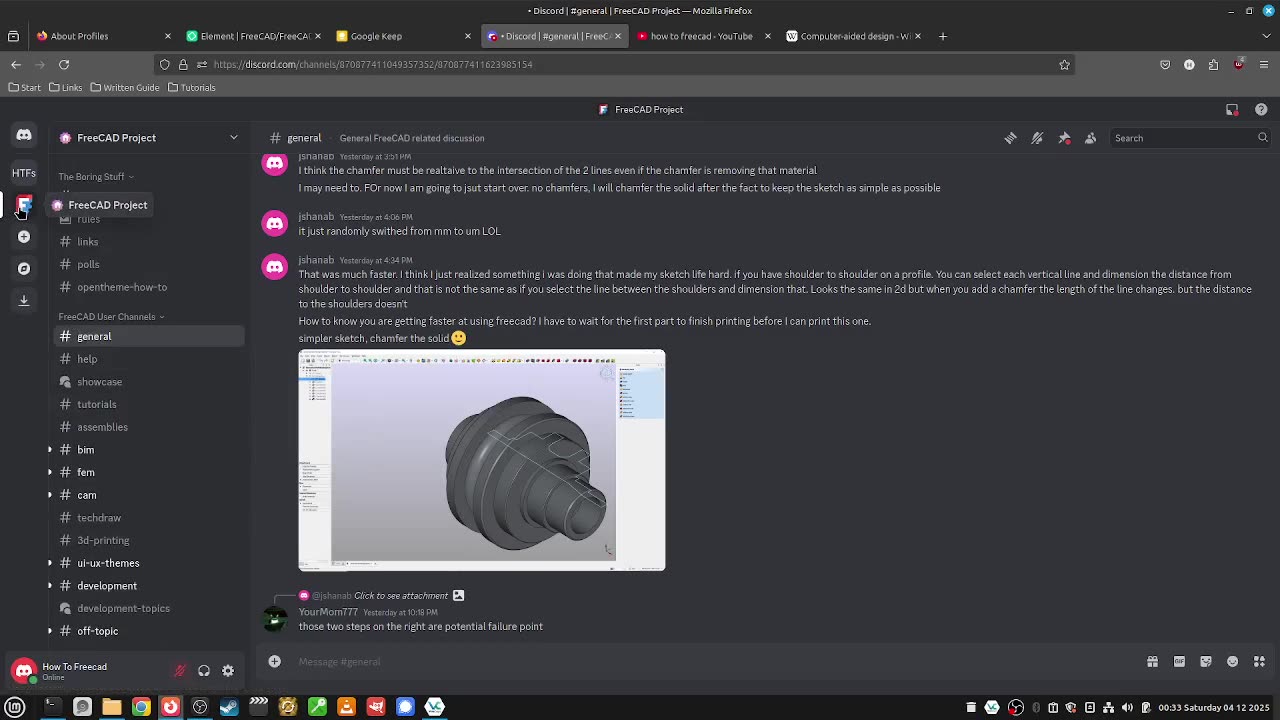1280x720 pixels.
Task: Open the Apps launcher icon in message bar
Action: click(1259, 661)
